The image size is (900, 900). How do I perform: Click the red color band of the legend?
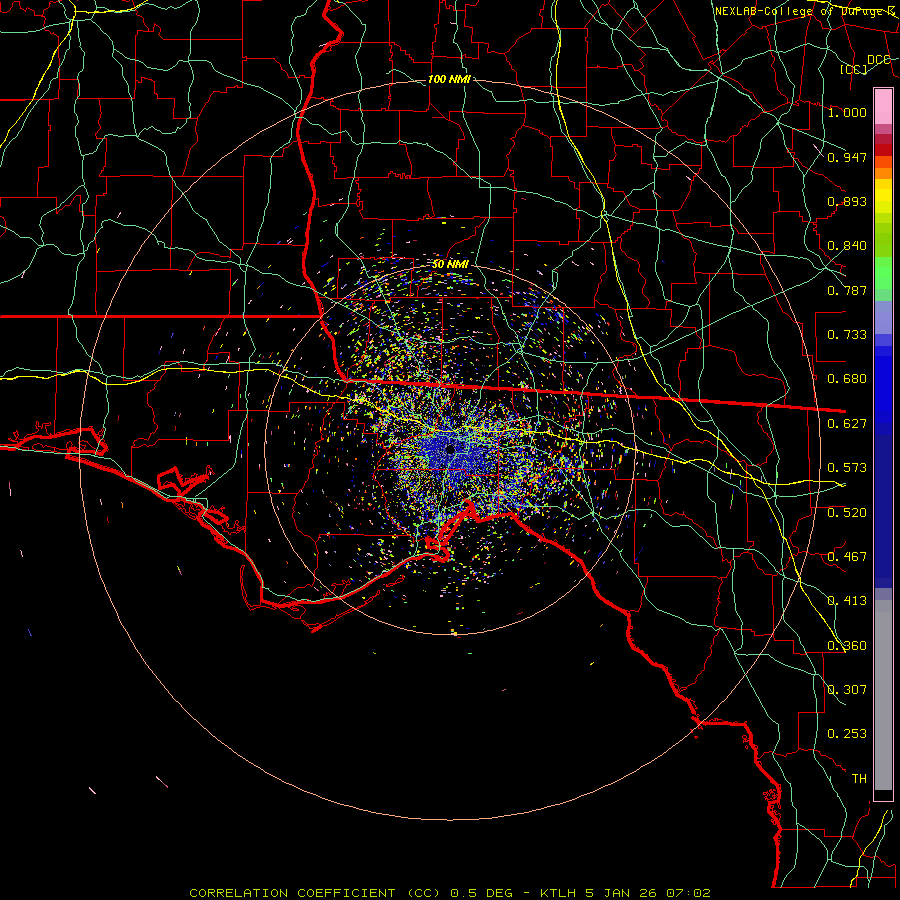(x=883, y=150)
